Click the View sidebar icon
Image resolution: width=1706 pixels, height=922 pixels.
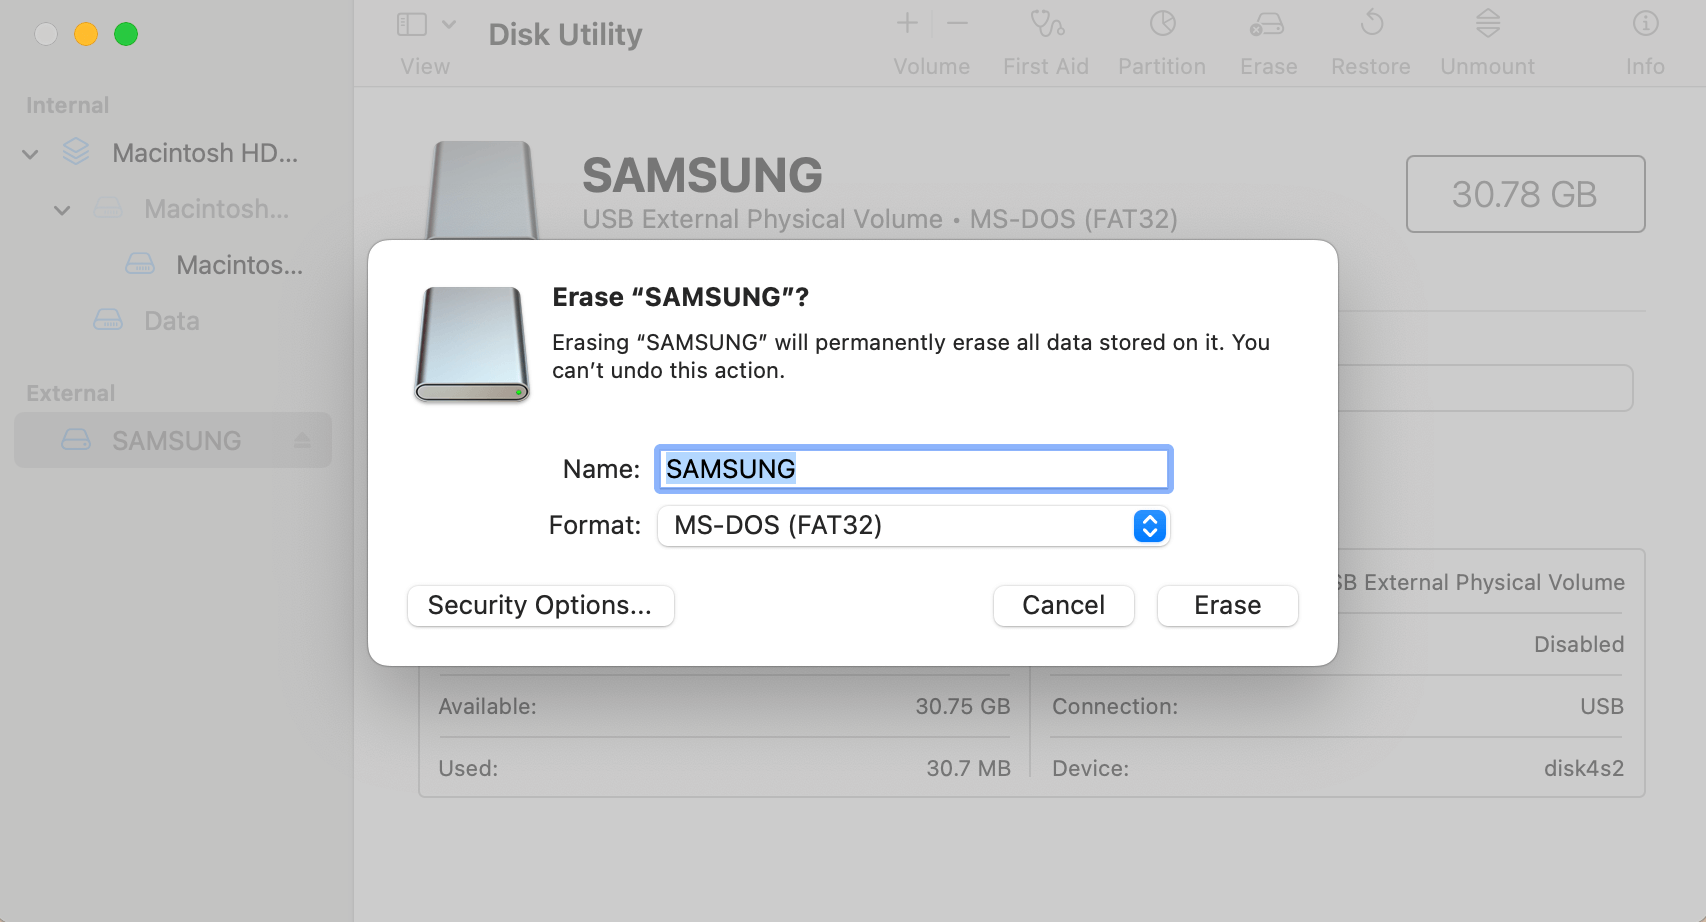tap(410, 22)
